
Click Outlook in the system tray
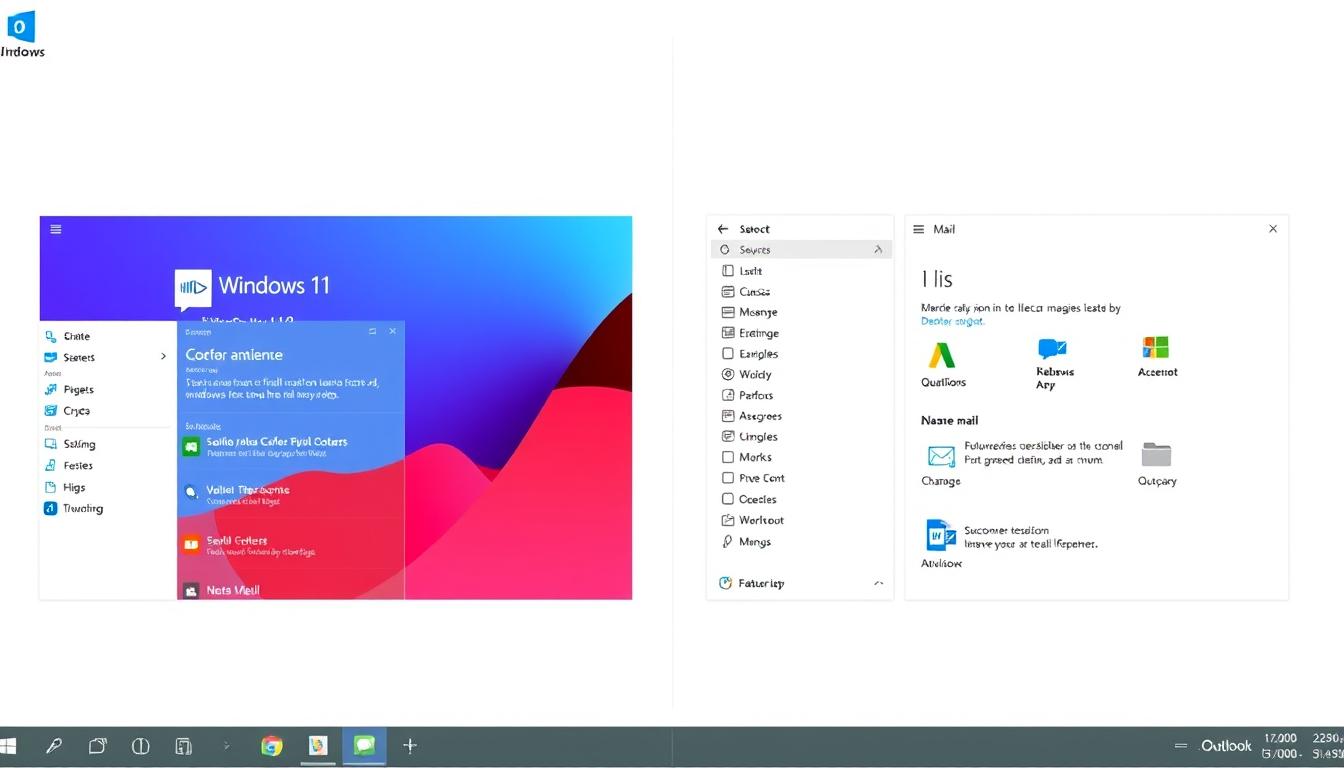click(1226, 746)
